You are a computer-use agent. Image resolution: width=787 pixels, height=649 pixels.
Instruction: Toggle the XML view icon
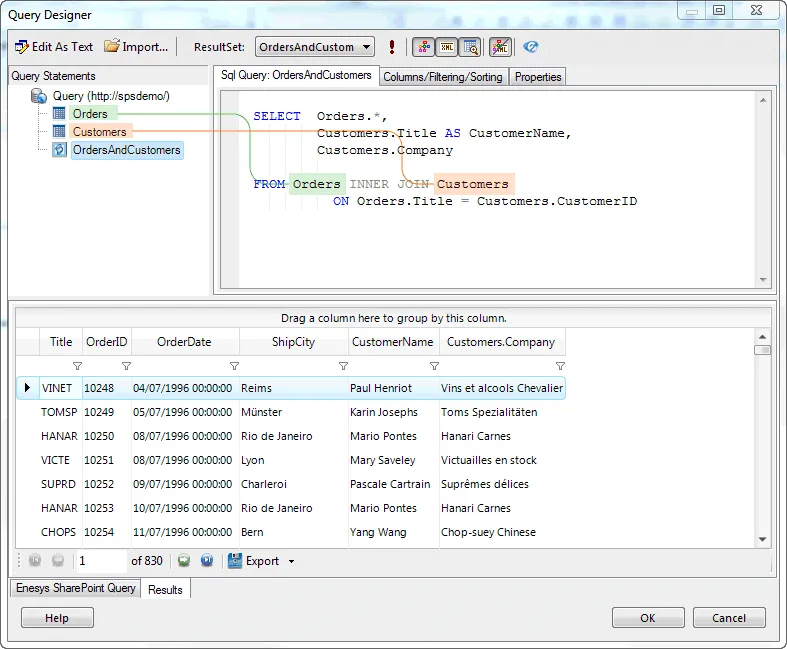tap(447, 47)
